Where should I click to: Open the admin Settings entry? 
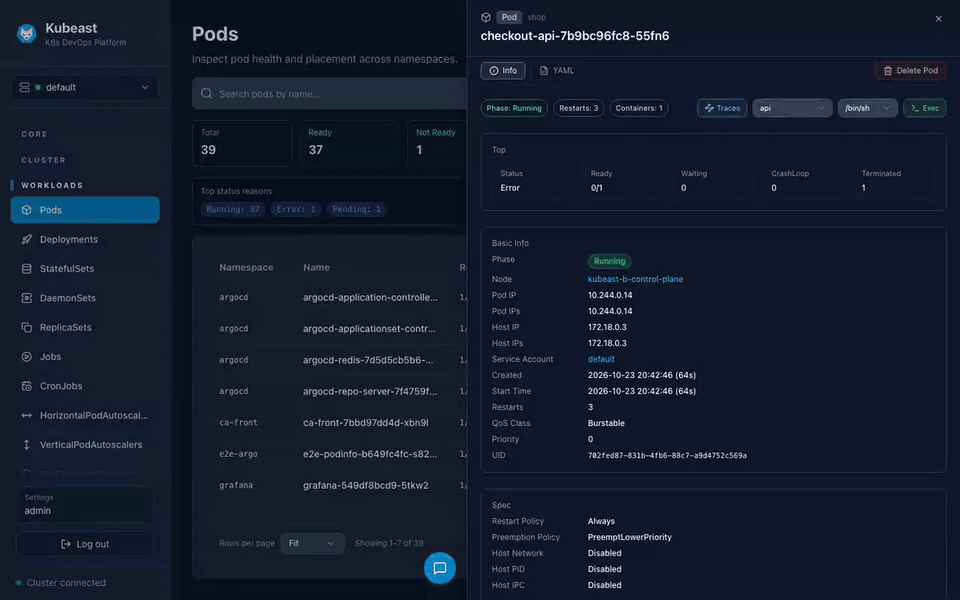point(85,505)
